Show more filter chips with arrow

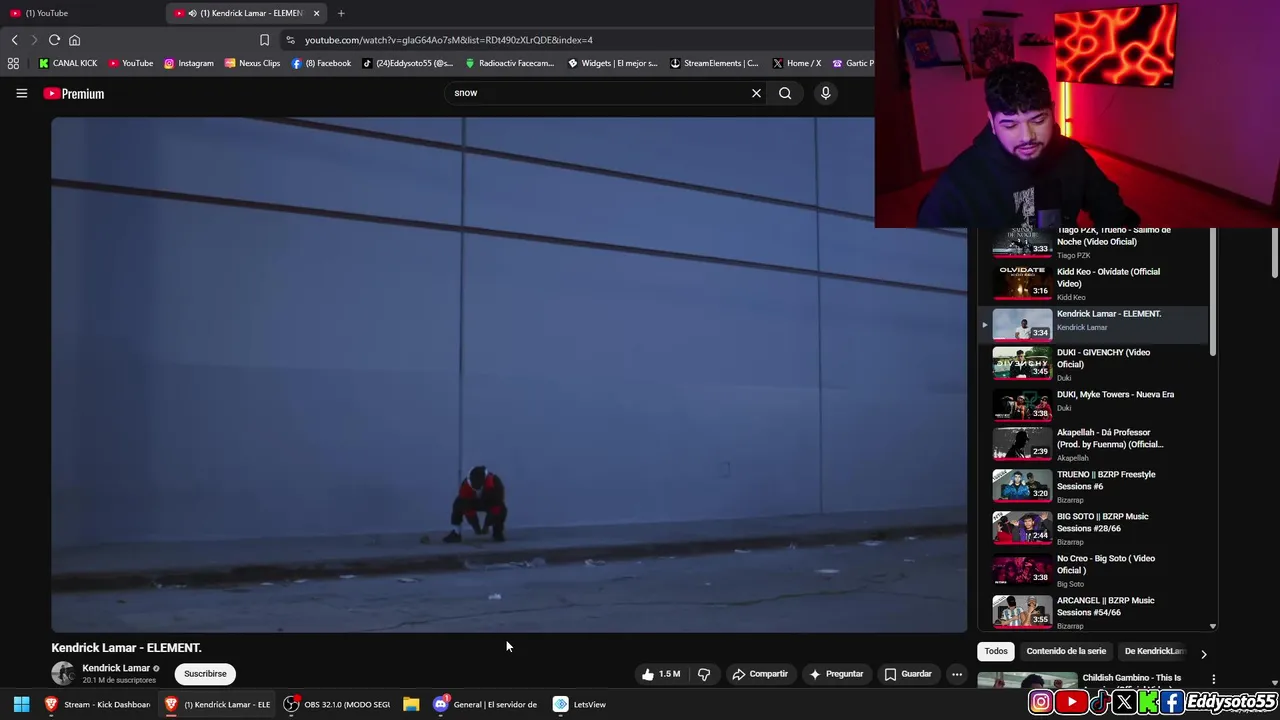1203,653
